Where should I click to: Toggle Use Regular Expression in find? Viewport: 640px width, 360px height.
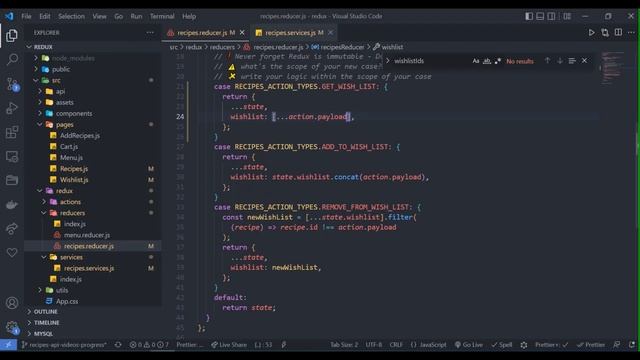coord(498,61)
